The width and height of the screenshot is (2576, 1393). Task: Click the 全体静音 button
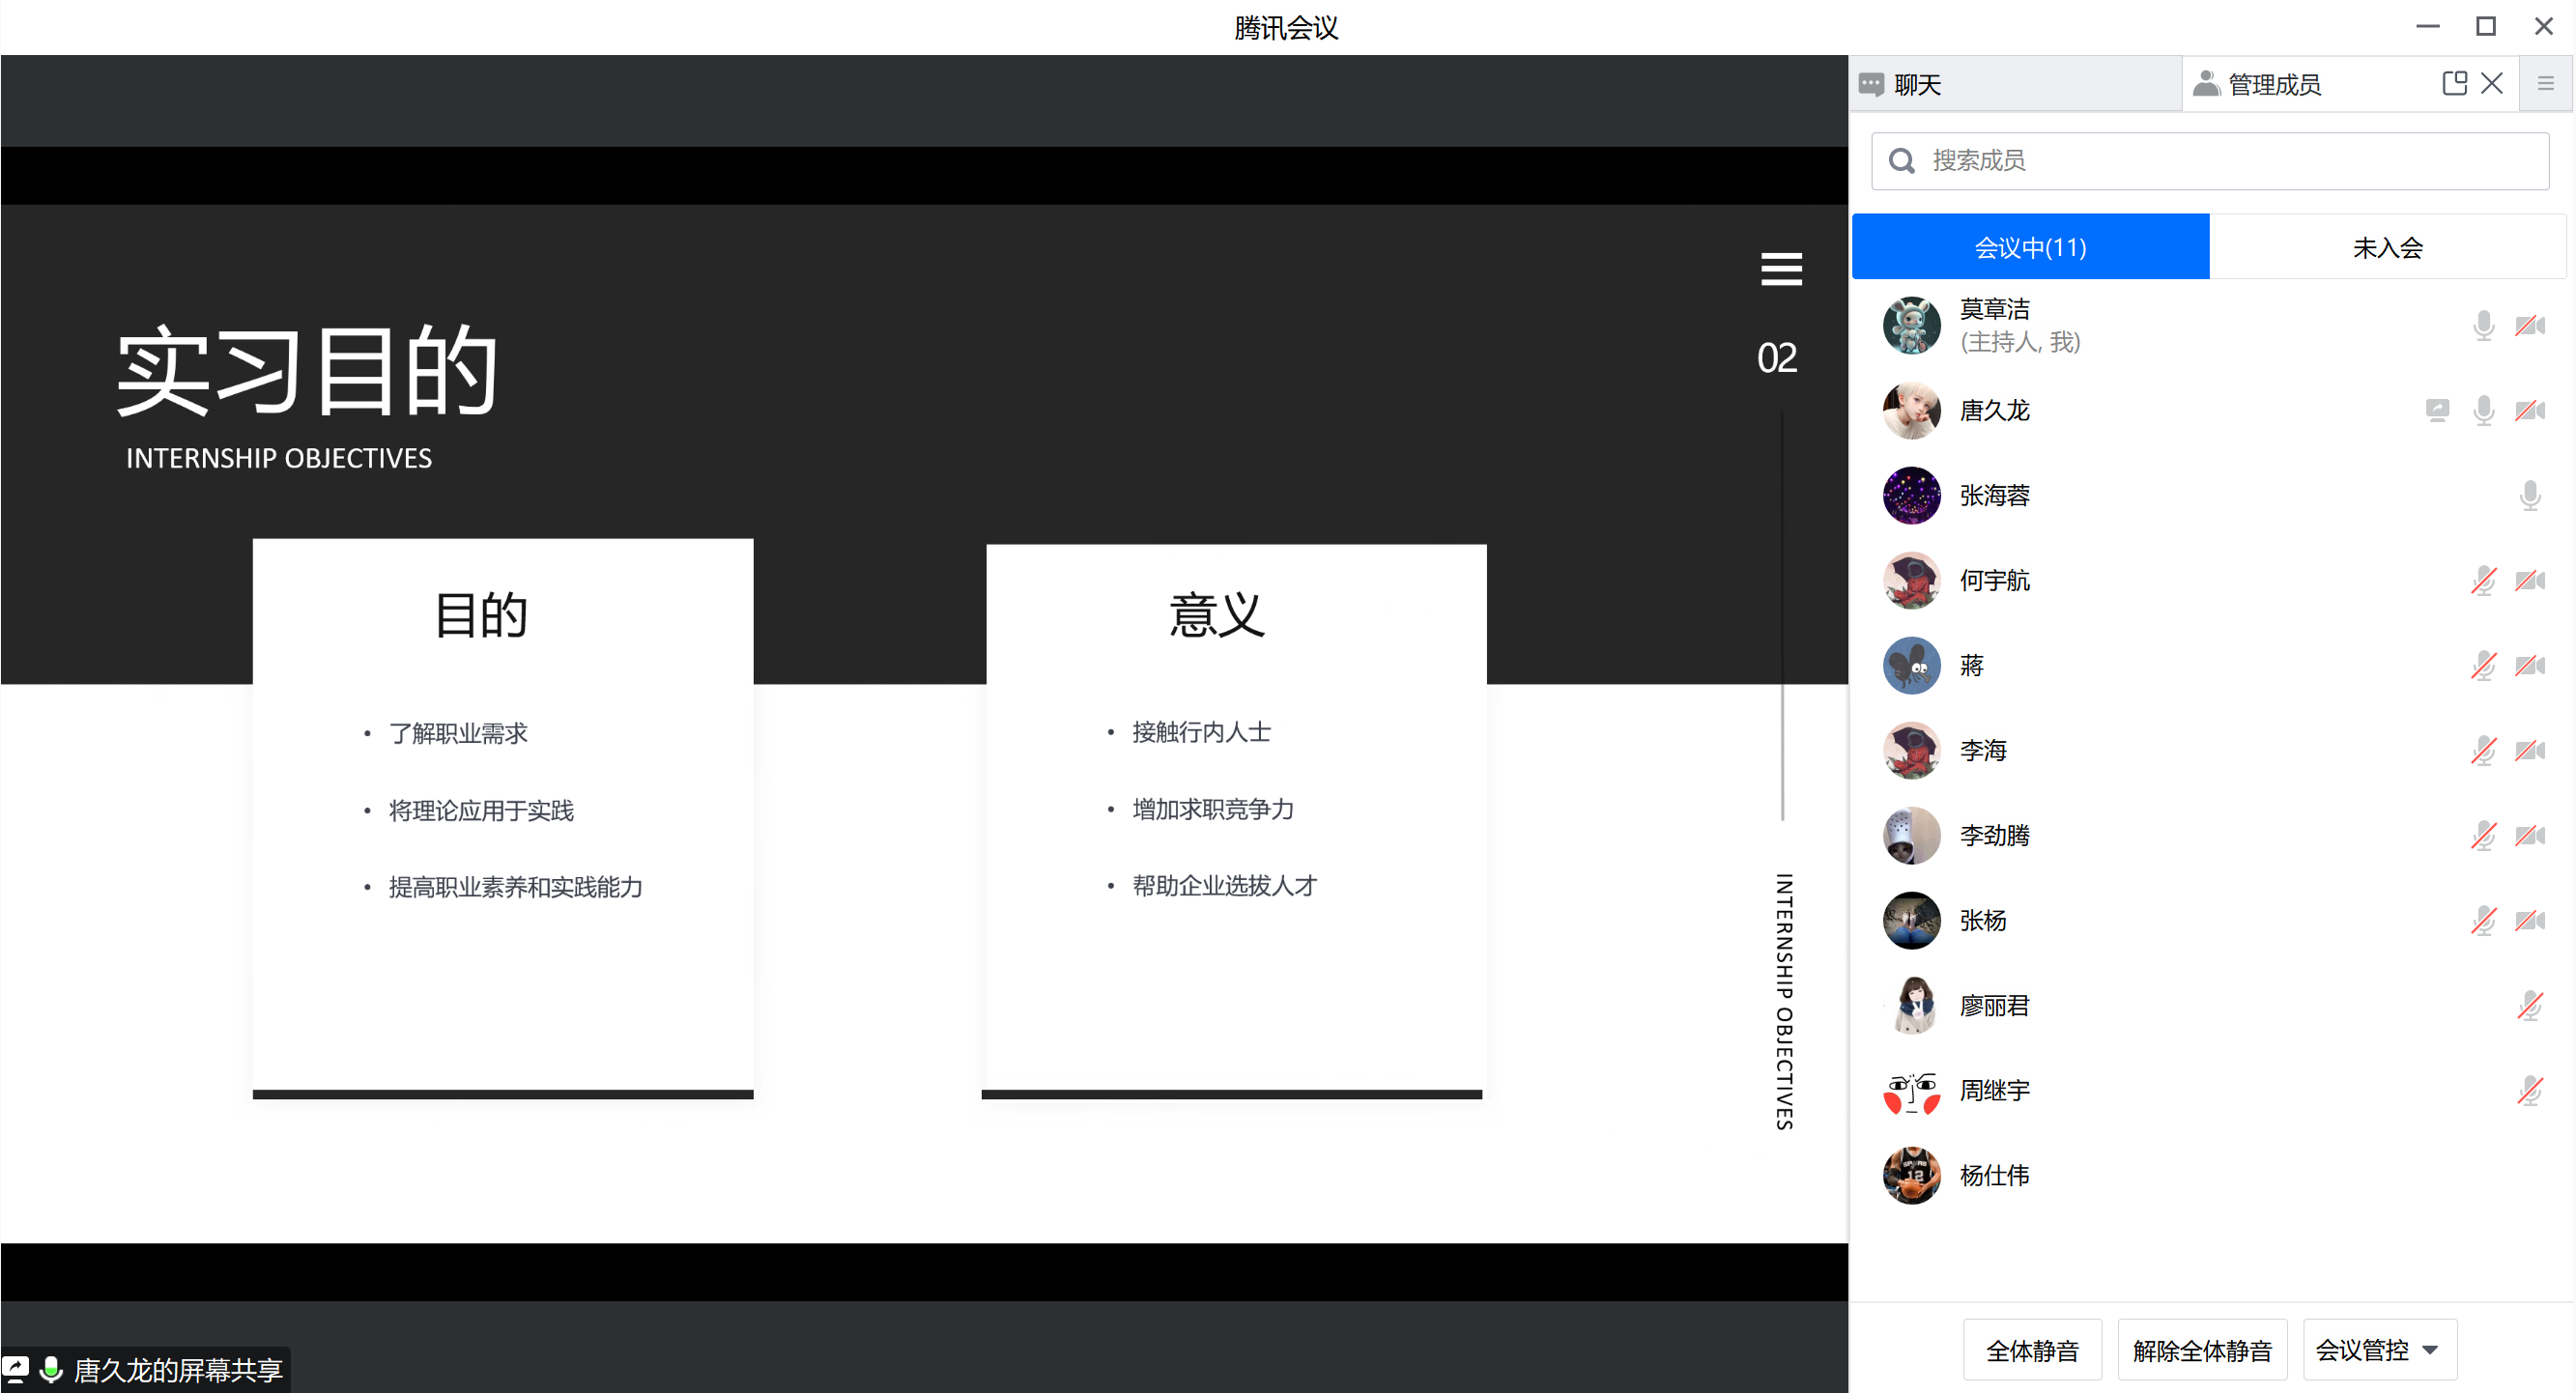2032,1350
